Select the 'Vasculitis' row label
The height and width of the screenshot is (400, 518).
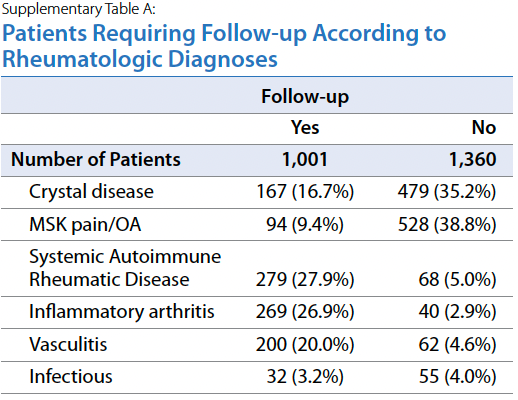coord(68,344)
